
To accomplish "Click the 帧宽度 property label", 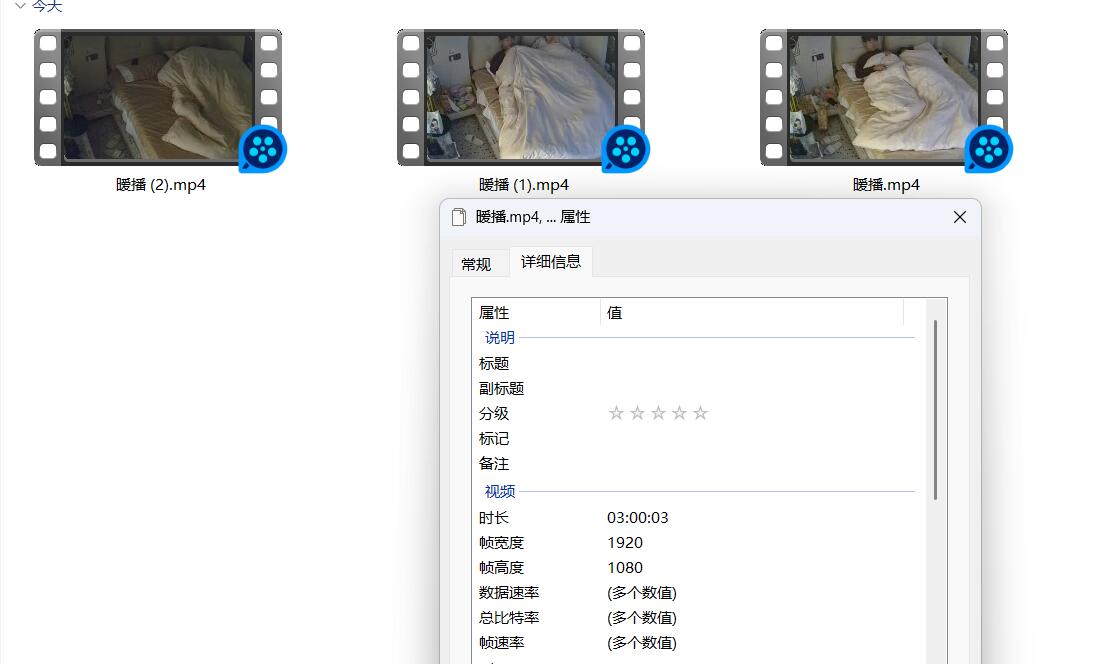I will [501, 543].
